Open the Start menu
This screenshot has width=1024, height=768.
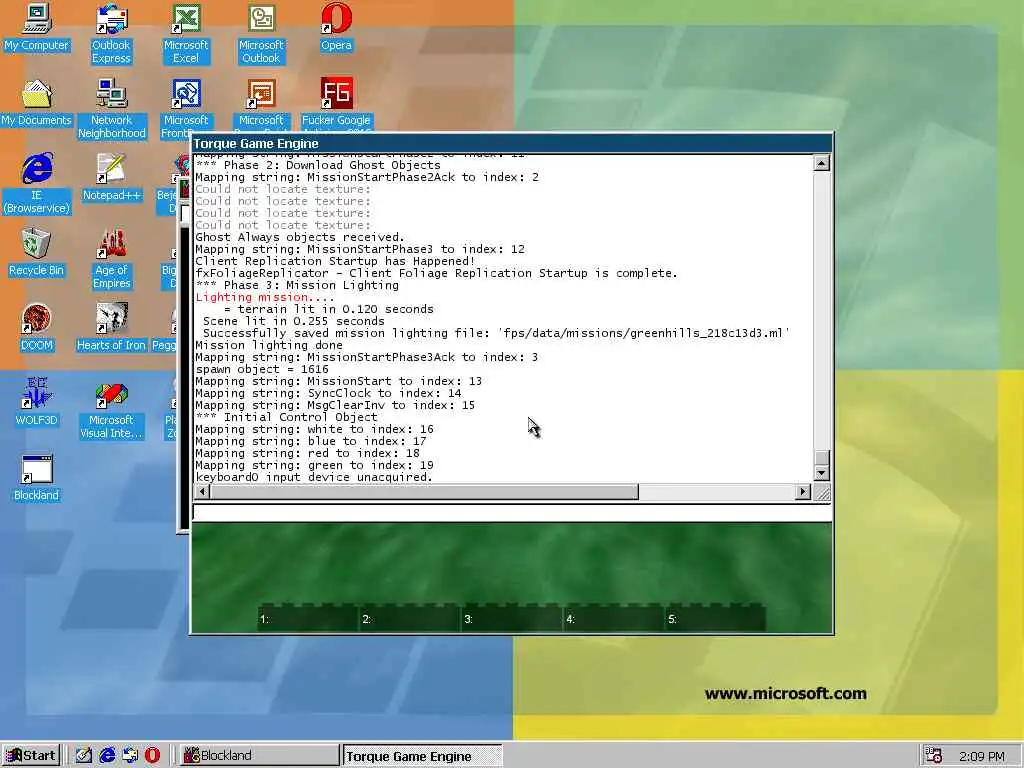[x=31, y=756]
